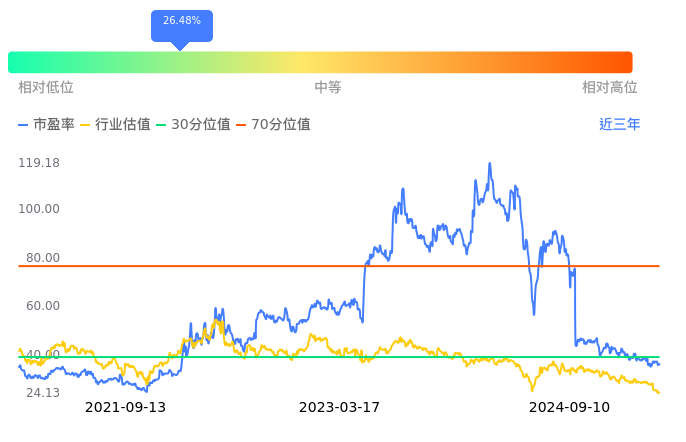Click the 80.00 y-axis label
This screenshot has width=686, height=442.
[x=43, y=258]
